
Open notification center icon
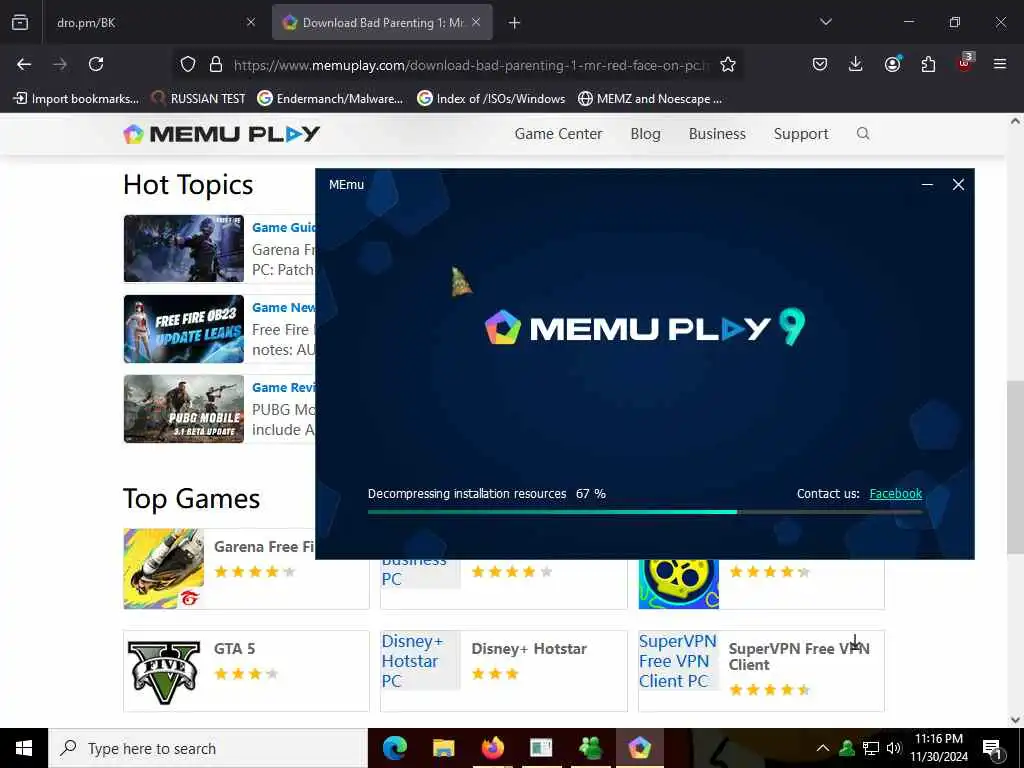click(x=992, y=748)
